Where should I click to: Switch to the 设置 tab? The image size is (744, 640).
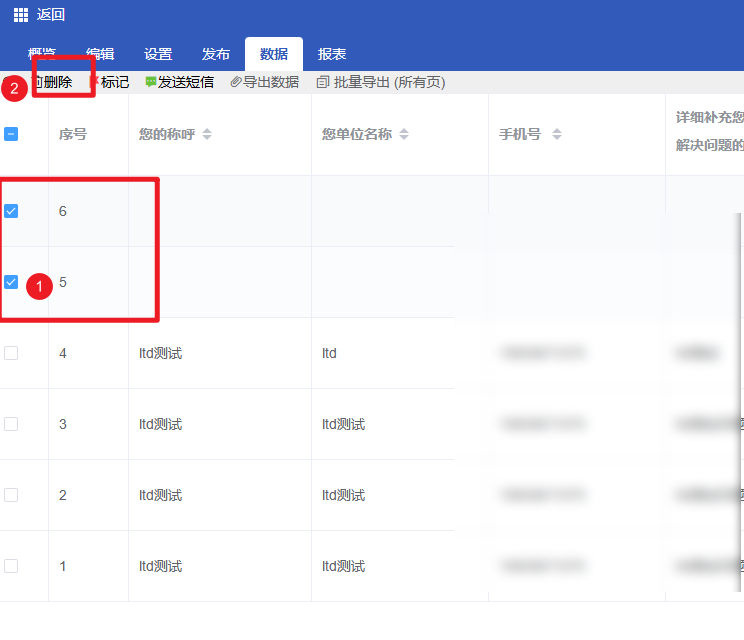158,54
